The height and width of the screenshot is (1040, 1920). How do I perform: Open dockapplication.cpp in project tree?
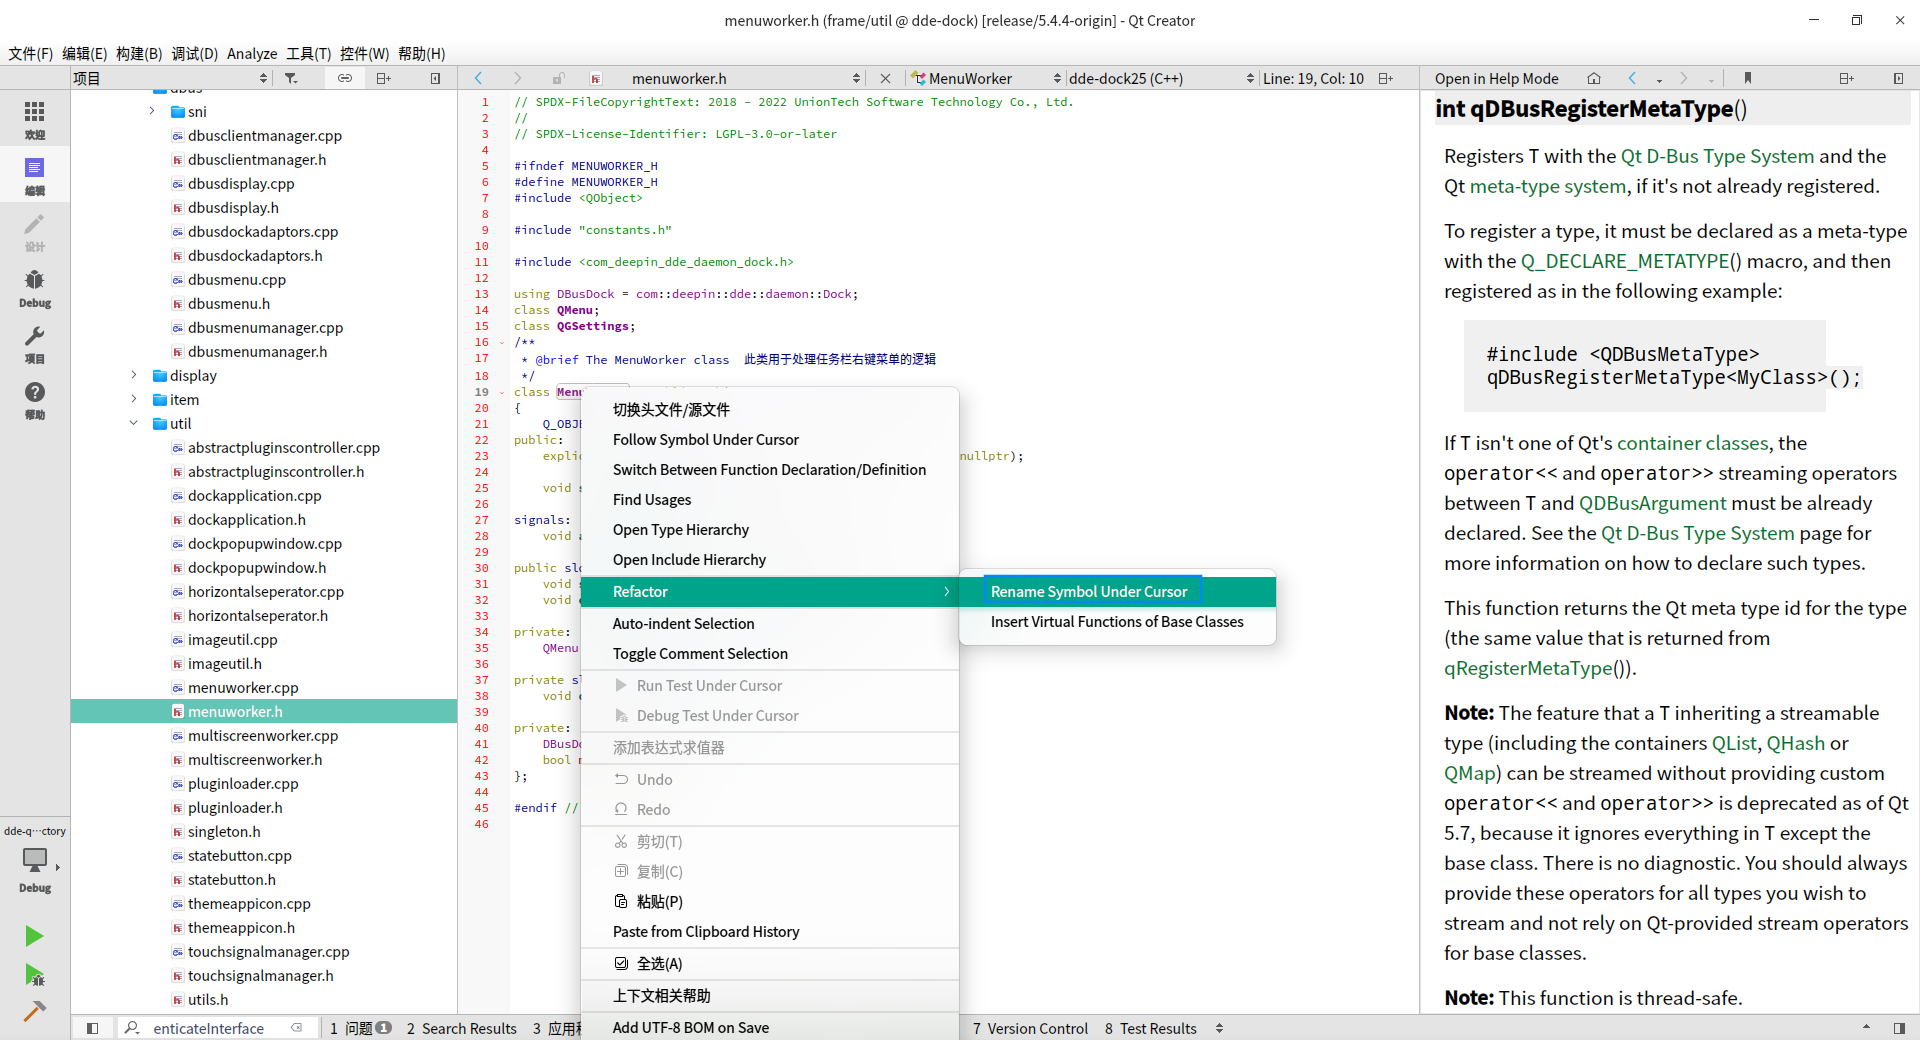pyautogui.click(x=254, y=496)
